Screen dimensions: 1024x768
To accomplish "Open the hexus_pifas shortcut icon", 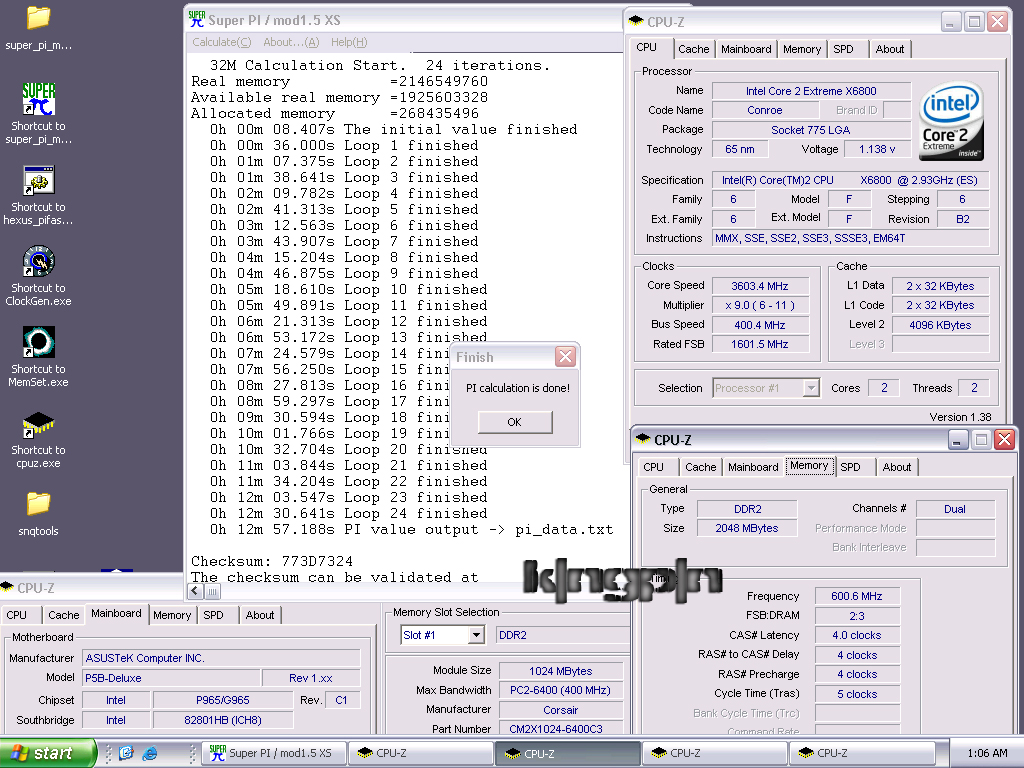I will click(x=39, y=180).
